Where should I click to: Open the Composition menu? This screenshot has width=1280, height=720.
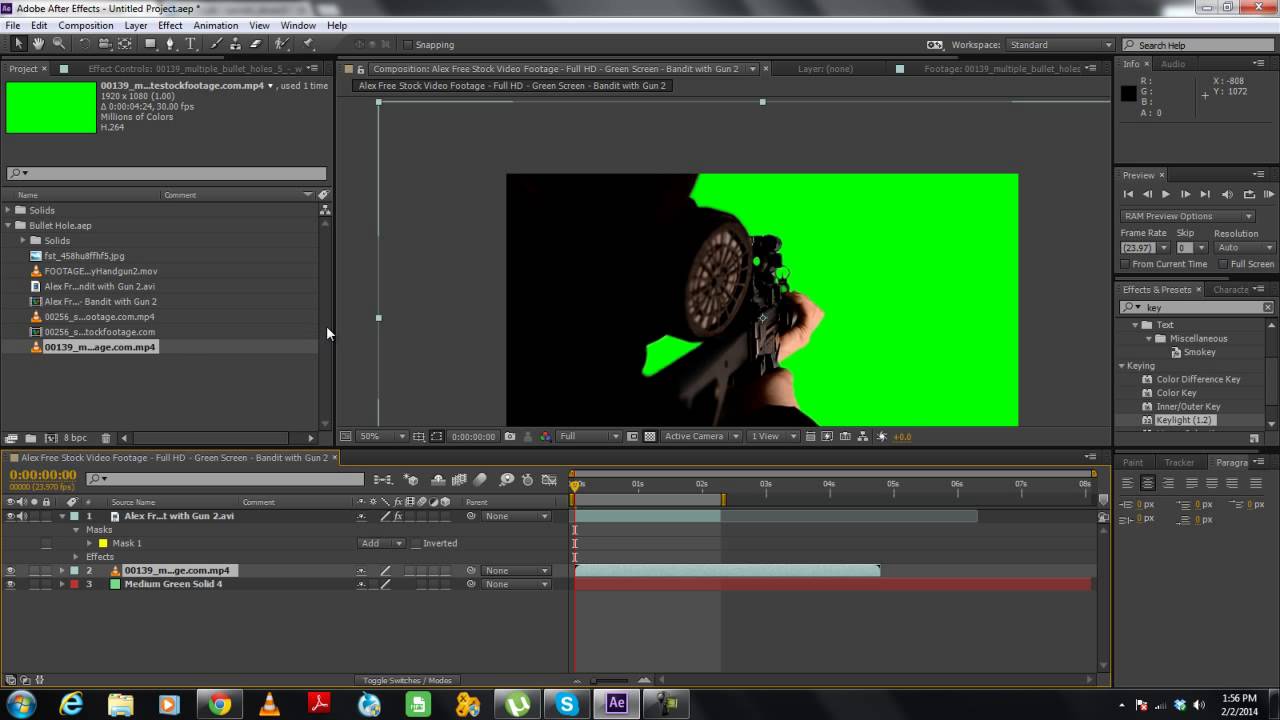tap(85, 25)
